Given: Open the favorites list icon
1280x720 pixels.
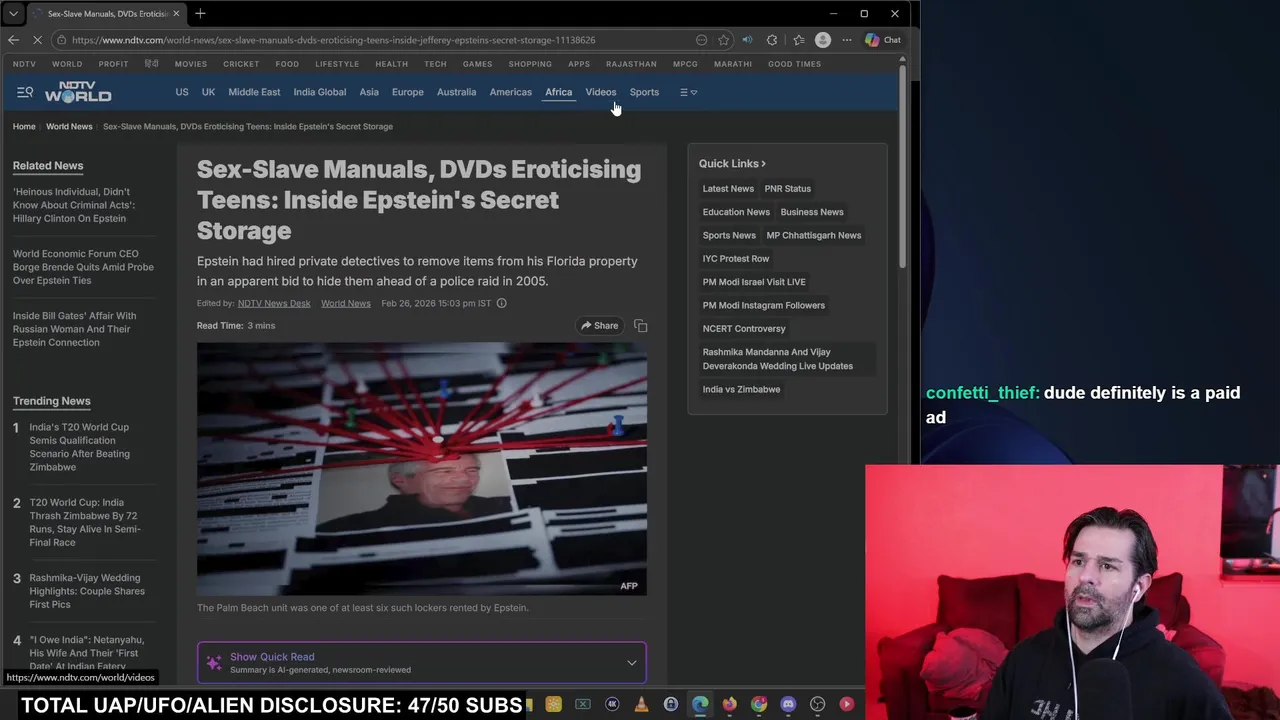Looking at the screenshot, I should tap(798, 40).
